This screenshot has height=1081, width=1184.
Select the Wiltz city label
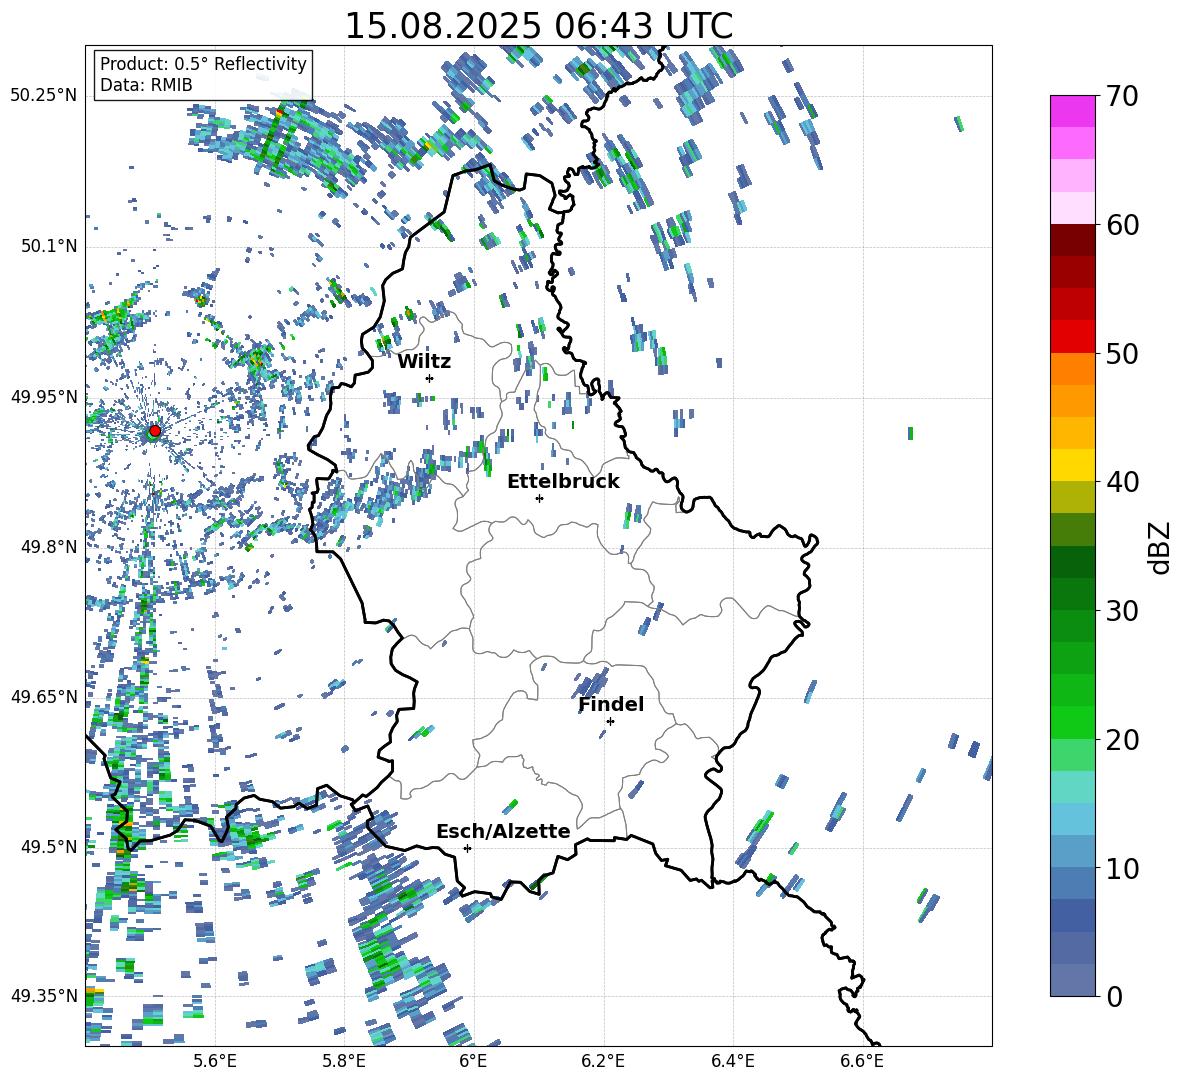tap(424, 362)
